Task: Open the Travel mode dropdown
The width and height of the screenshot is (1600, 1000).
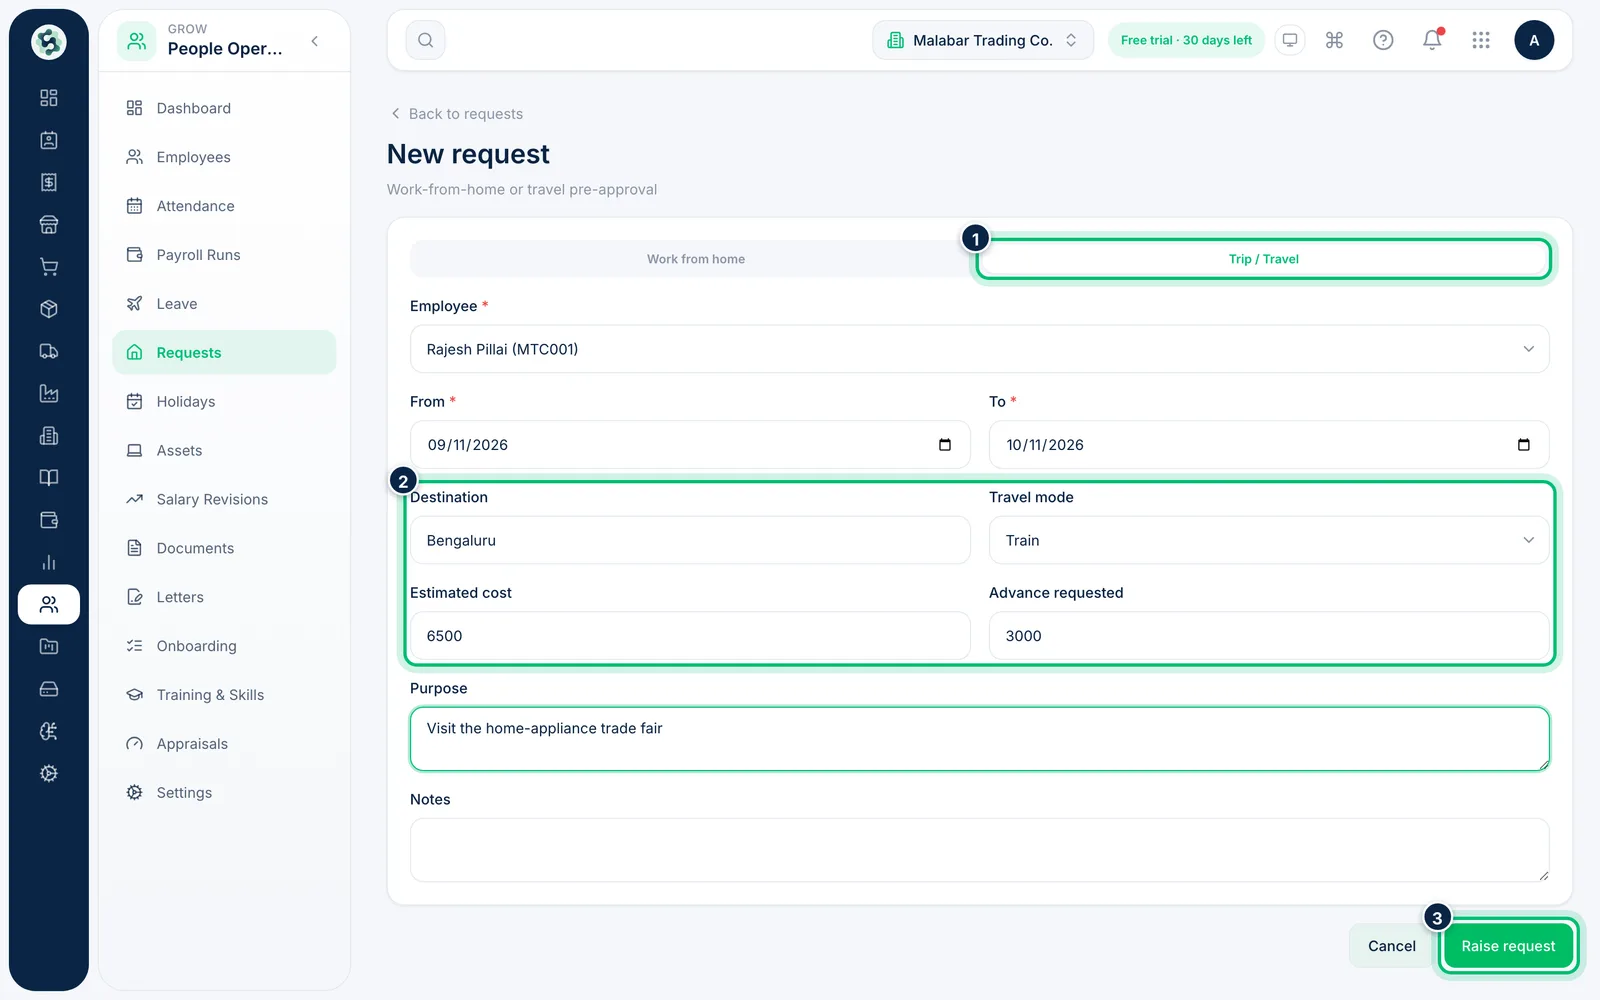Action: 1268,540
